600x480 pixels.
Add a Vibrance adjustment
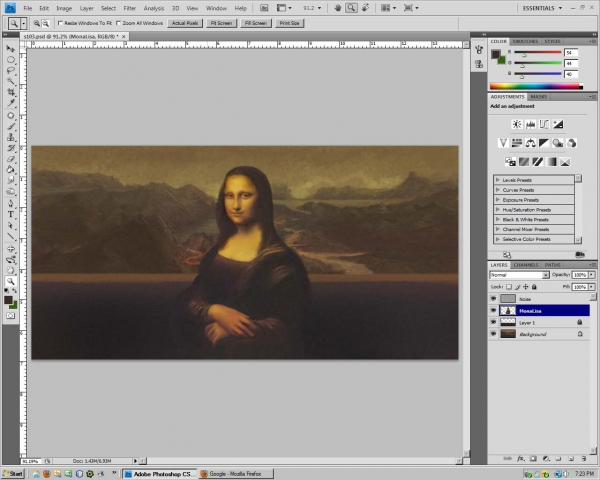(503, 143)
